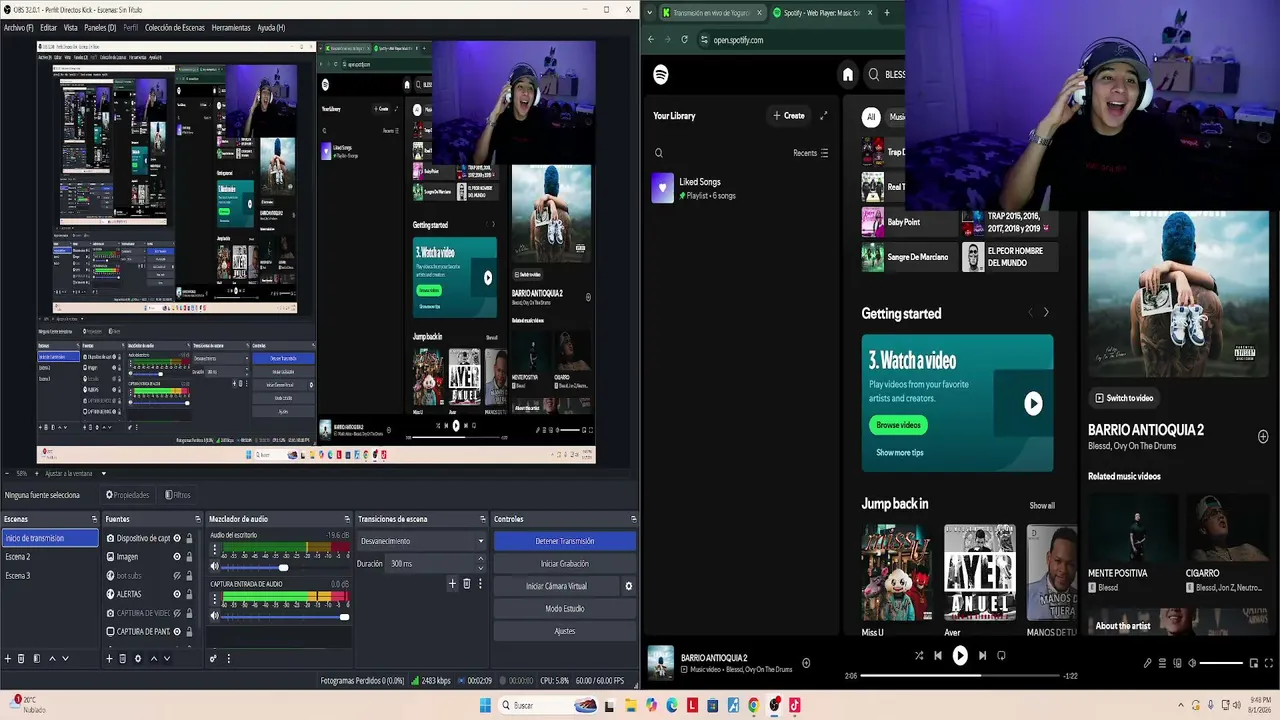This screenshot has height=720, width=1280.
Task: Go to Spotify Home
Action: click(848, 74)
